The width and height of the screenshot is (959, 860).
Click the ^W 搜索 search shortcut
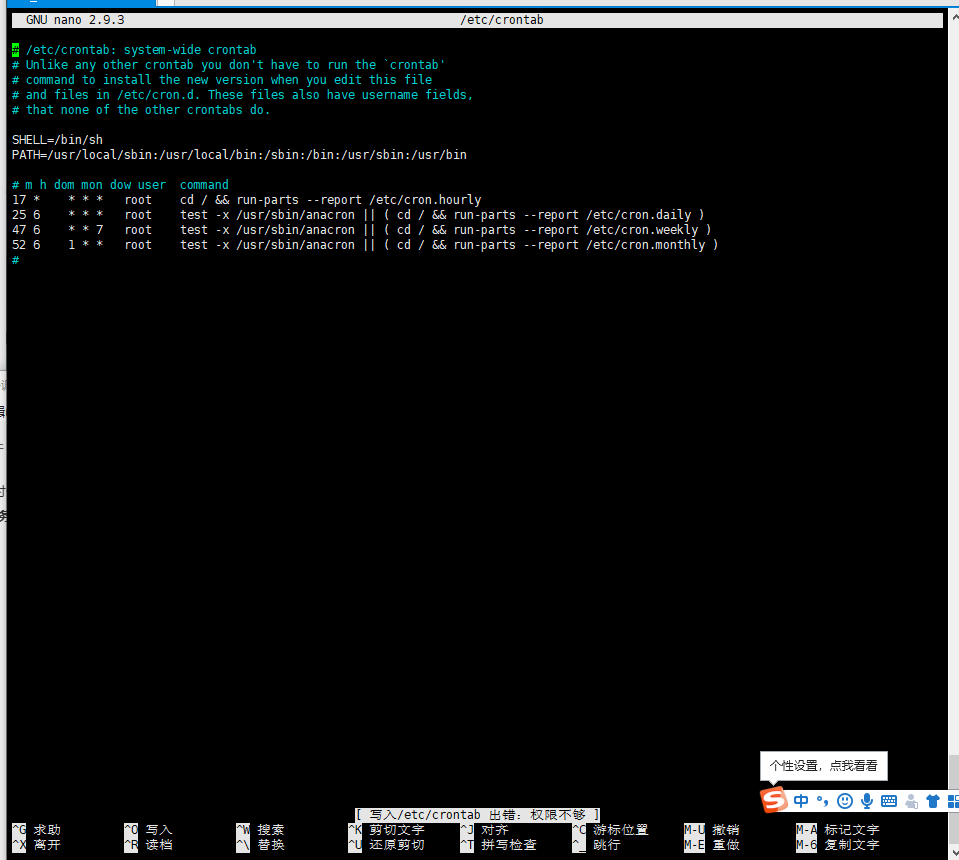point(261,829)
